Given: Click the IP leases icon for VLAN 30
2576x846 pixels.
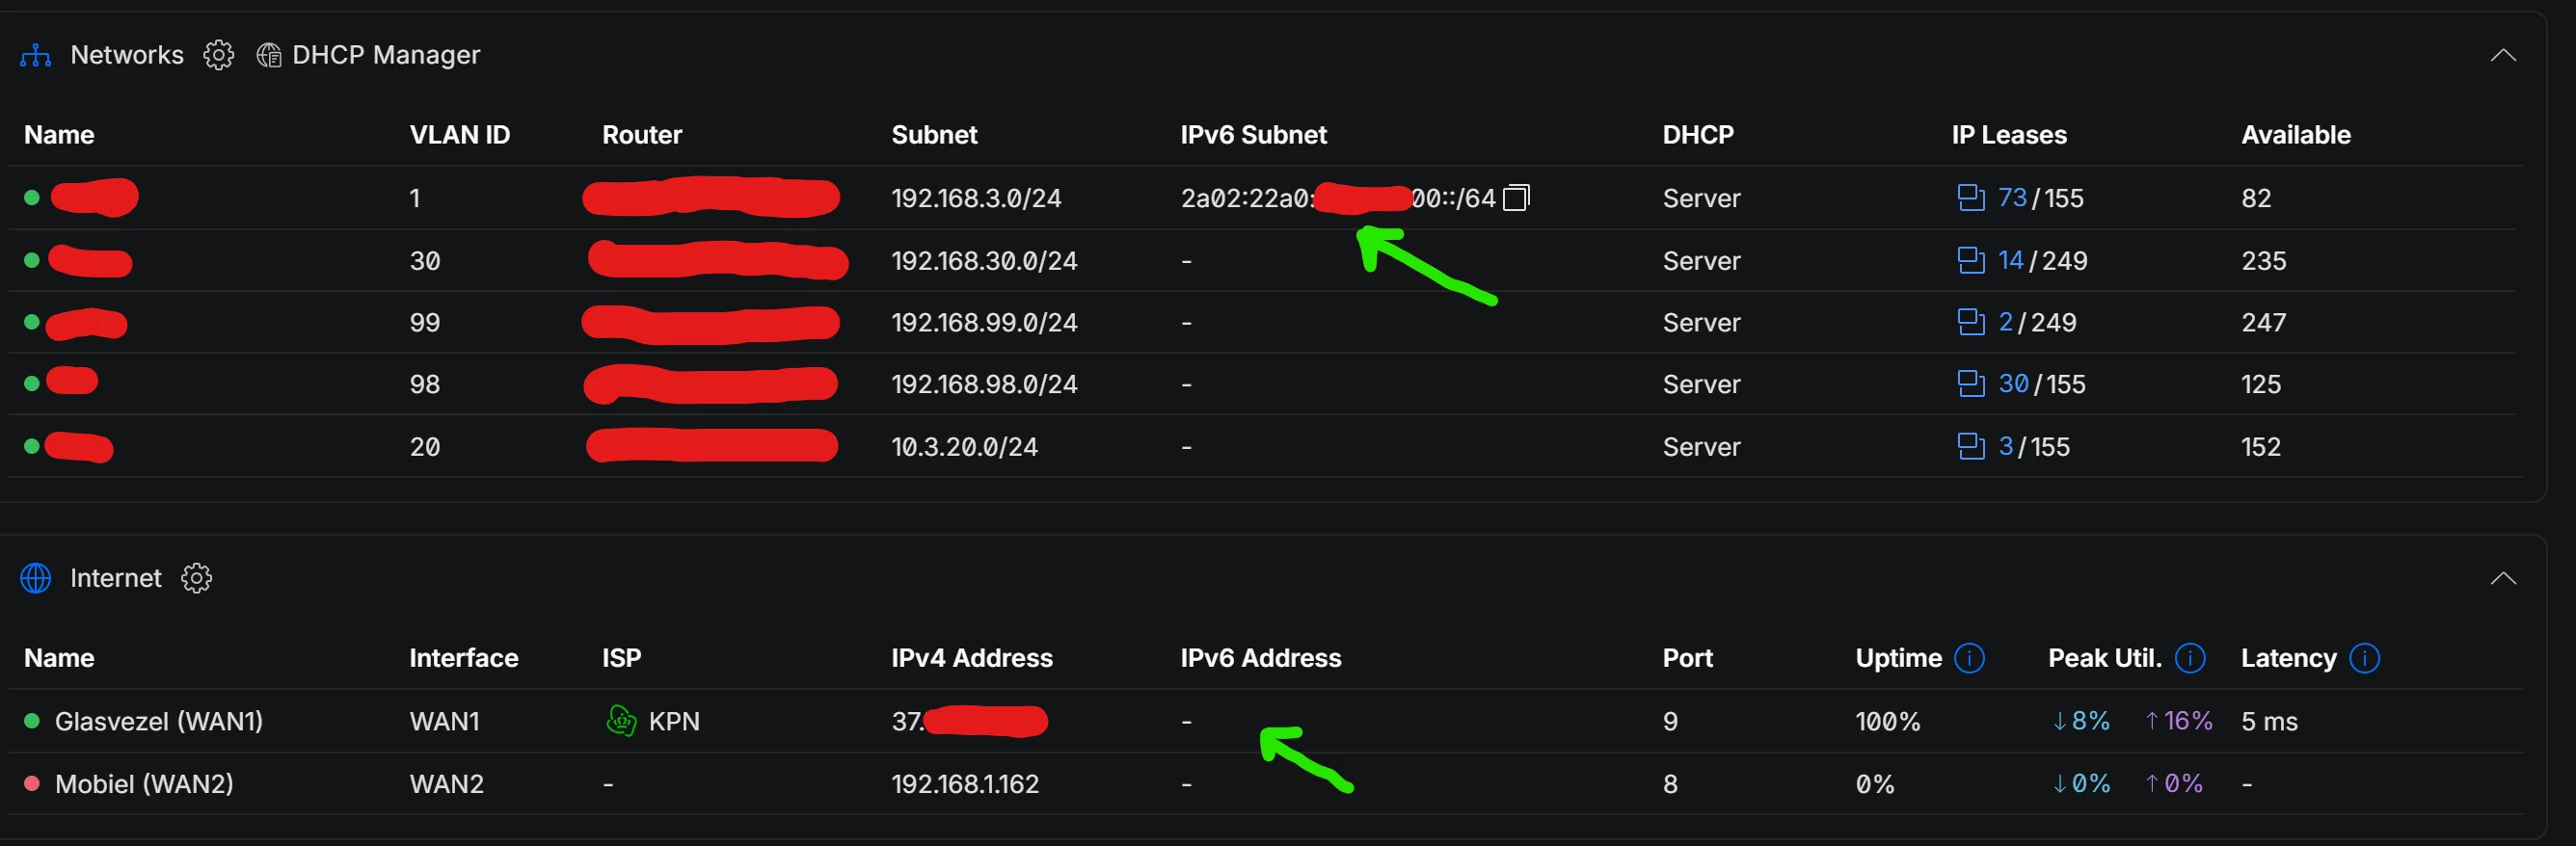Looking at the screenshot, I should (x=1972, y=260).
